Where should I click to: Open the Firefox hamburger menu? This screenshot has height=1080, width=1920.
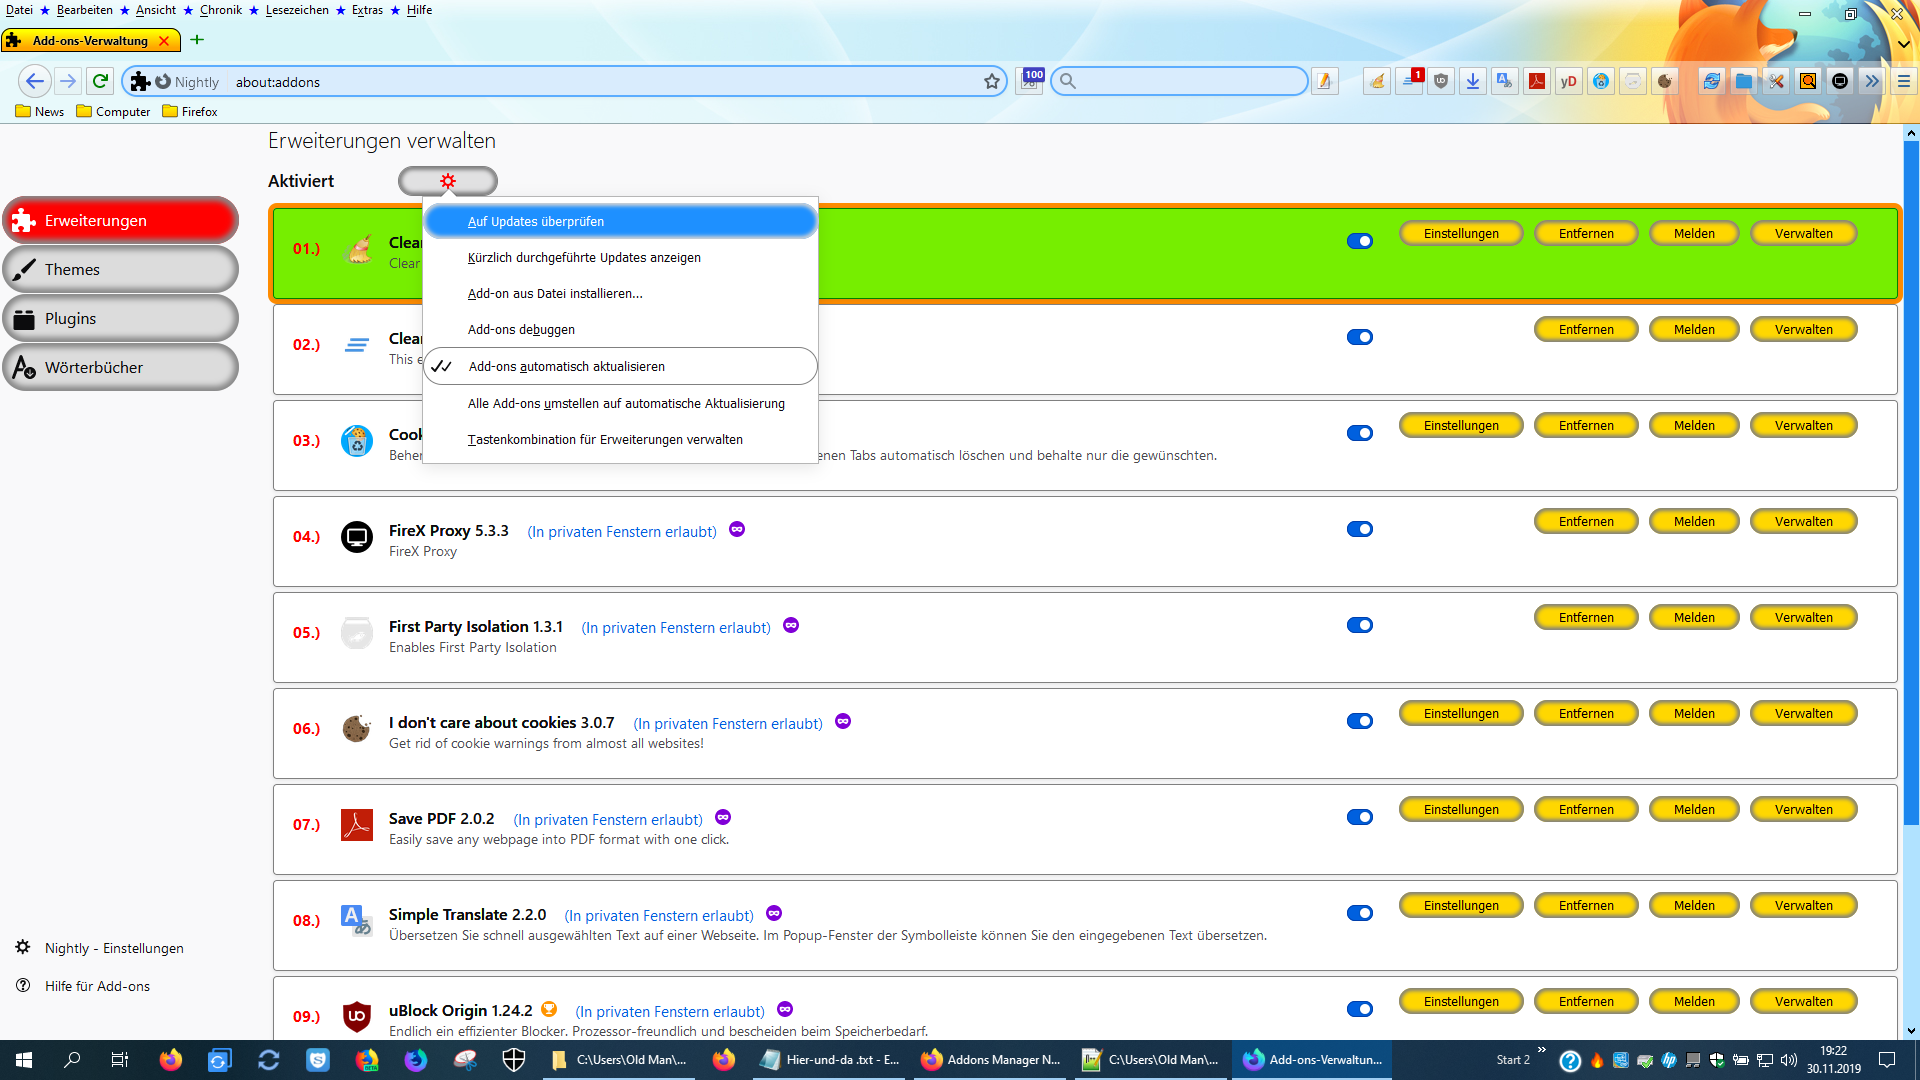tap(1903, 82)
